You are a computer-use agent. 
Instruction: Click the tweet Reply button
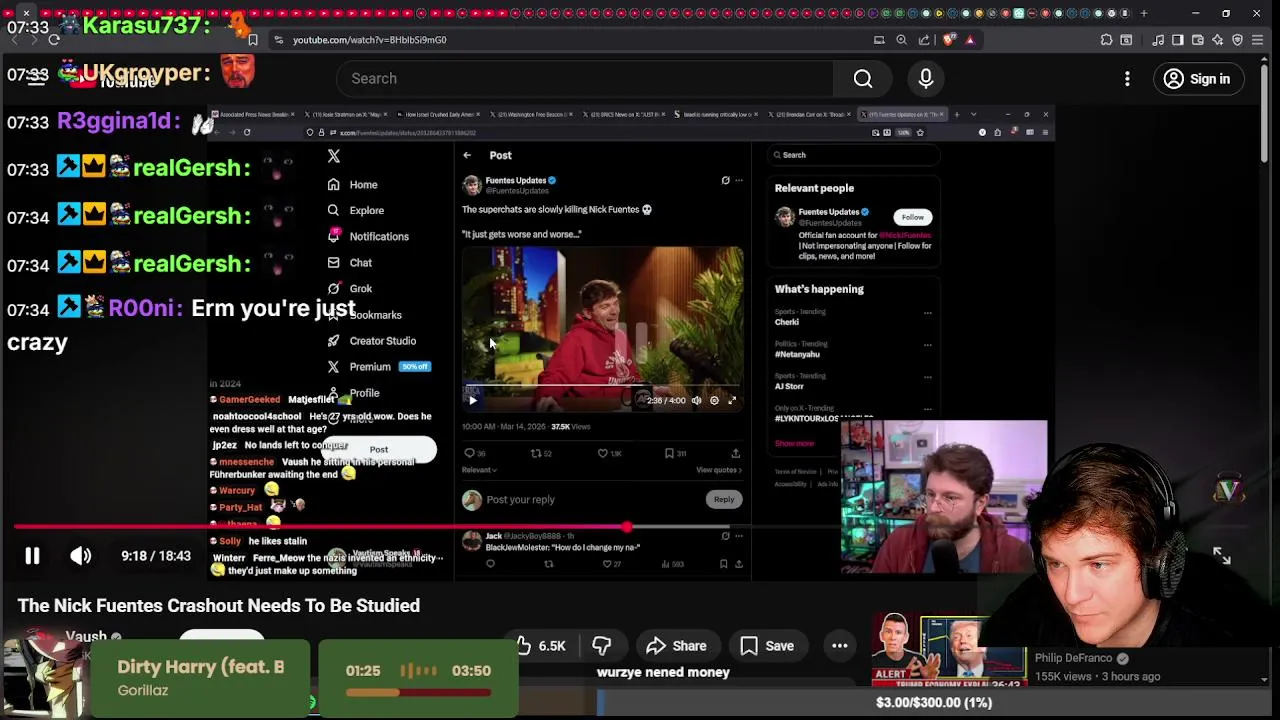724,499
